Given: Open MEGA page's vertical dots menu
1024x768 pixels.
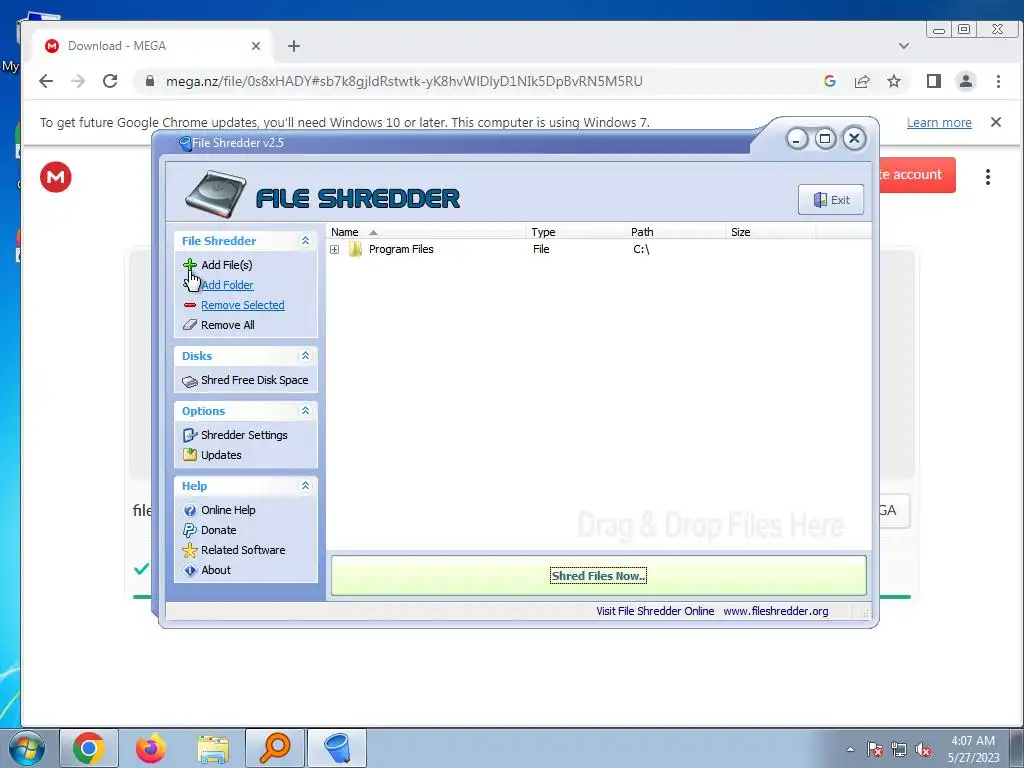Looking at the screenshot, I should pos(988,177).
